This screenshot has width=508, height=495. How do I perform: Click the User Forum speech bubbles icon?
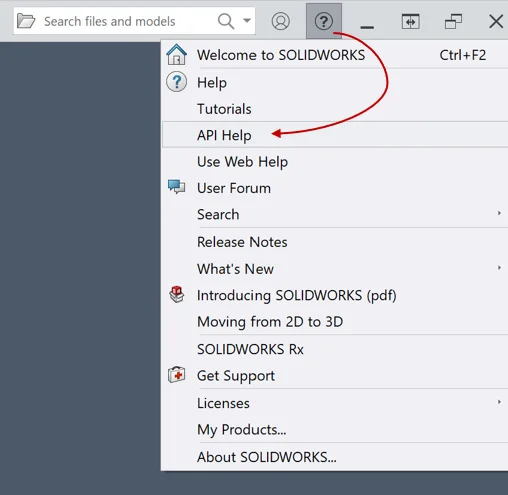pyautogui.click(x=176, y=187)
